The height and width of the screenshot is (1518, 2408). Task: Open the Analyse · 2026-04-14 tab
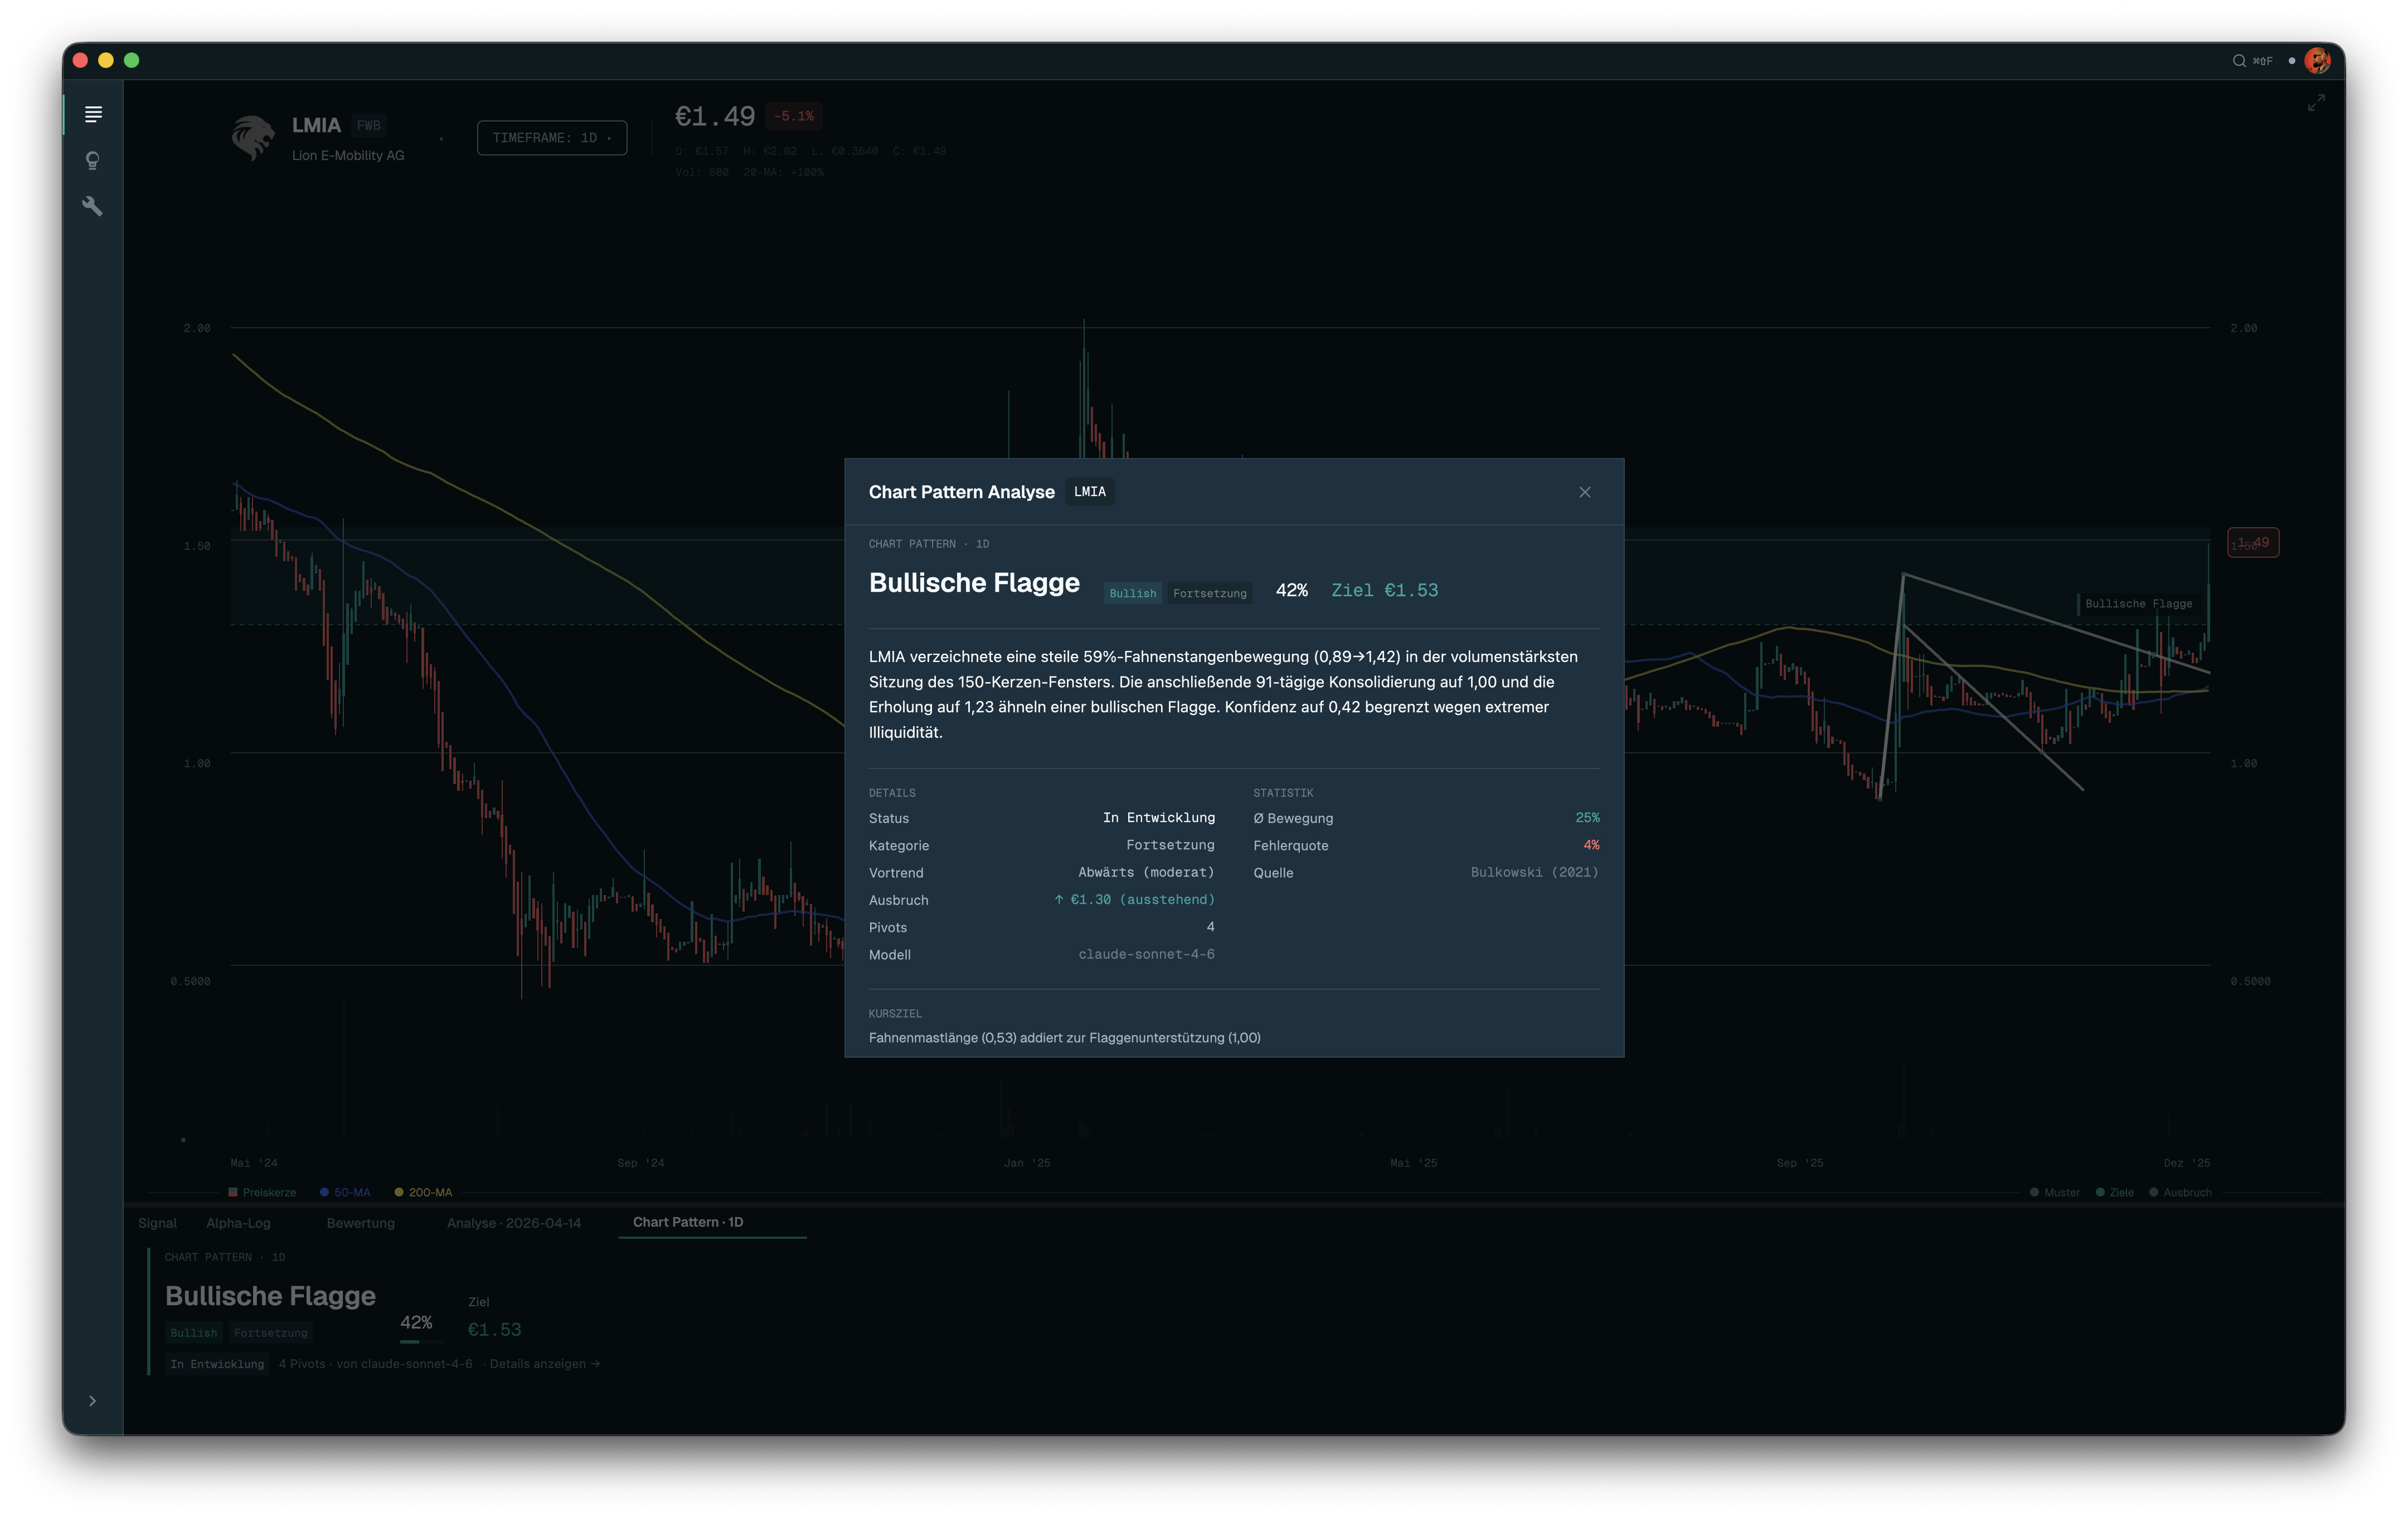pyautogui.click(x=514, y=1223)
